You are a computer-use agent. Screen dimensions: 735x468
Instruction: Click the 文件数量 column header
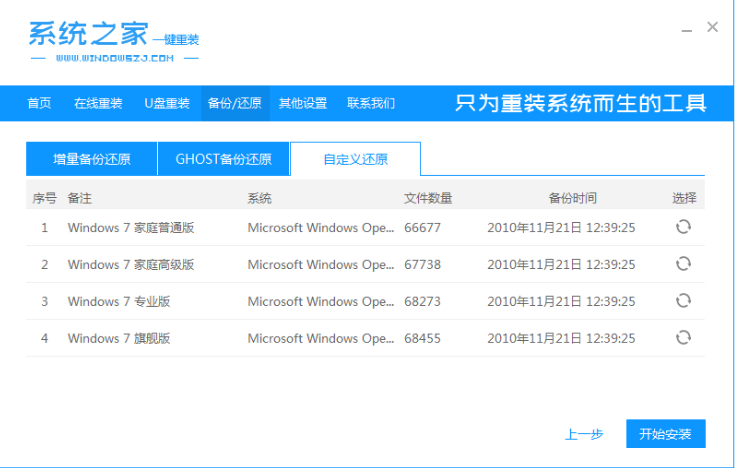pos(428,198)
